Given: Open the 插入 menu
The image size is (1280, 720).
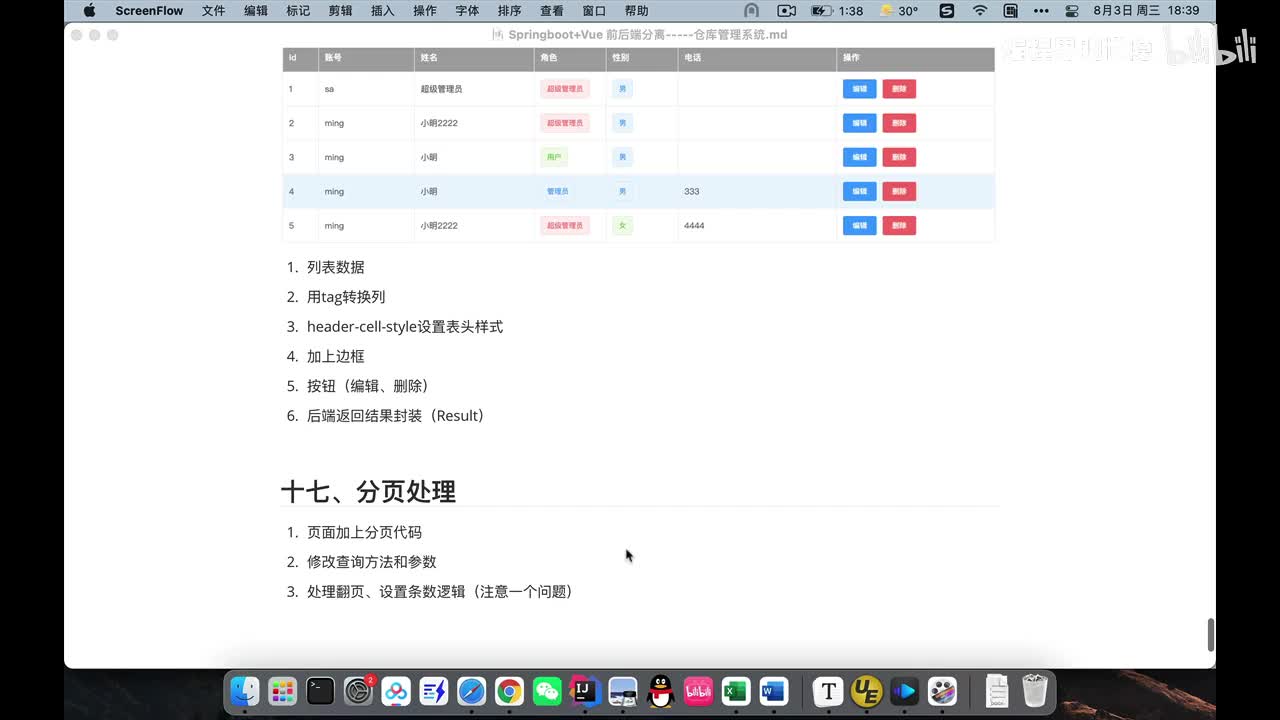Looking at the screenshot, I should tap(382, 11).
